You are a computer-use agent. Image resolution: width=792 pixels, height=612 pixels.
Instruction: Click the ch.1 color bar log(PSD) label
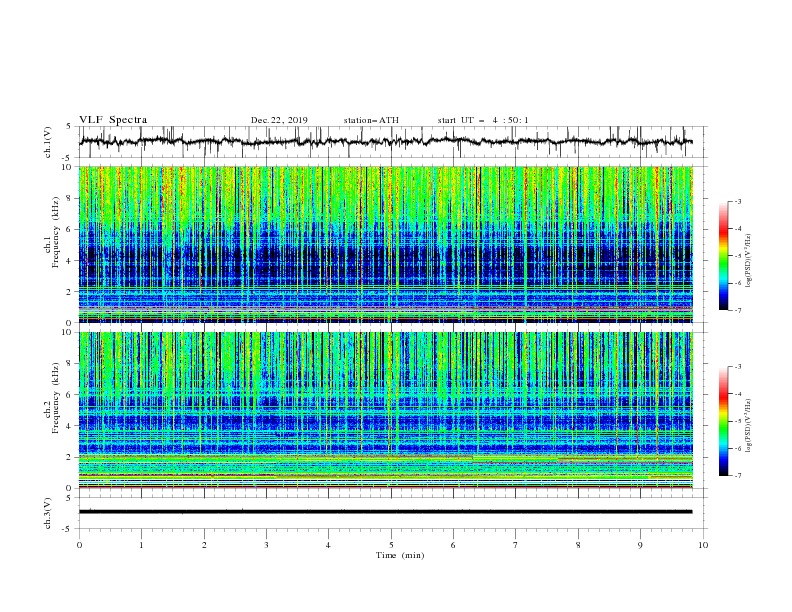pos(748,261)
